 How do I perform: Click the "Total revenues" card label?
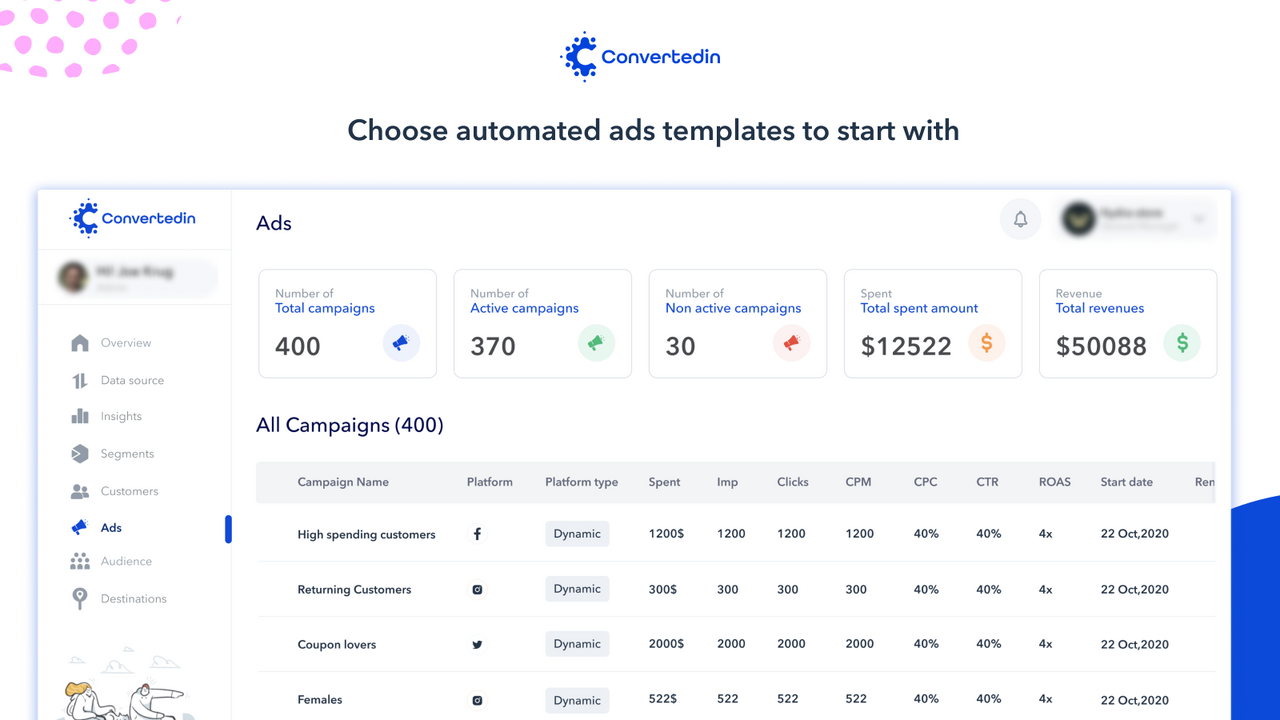pos(1100,308)
